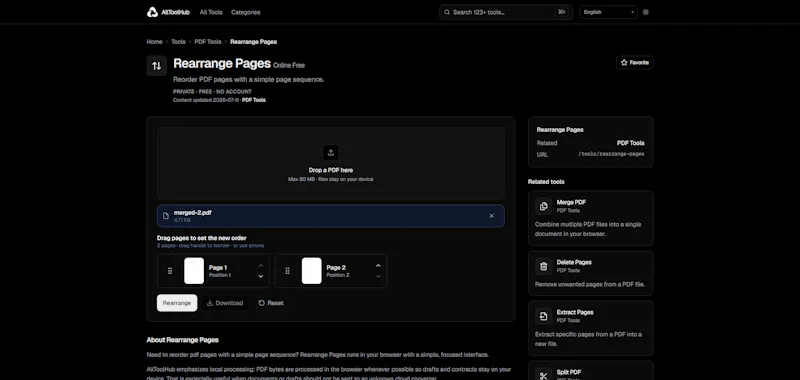
Task: Click the 'Position 2' label
Action: click(338, 275)
